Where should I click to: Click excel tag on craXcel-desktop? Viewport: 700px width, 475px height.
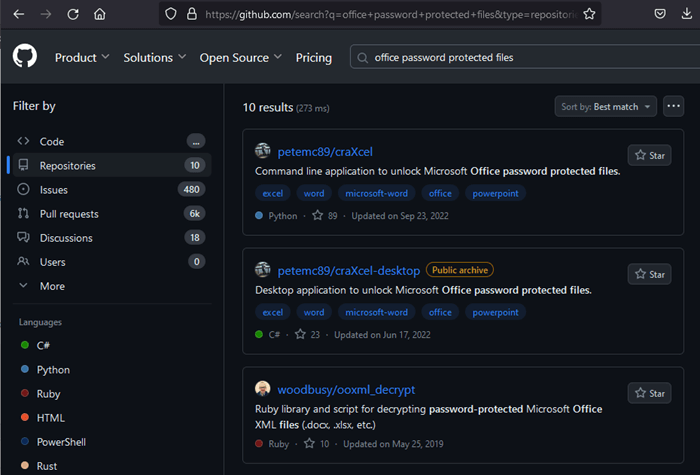coord(272,312)
